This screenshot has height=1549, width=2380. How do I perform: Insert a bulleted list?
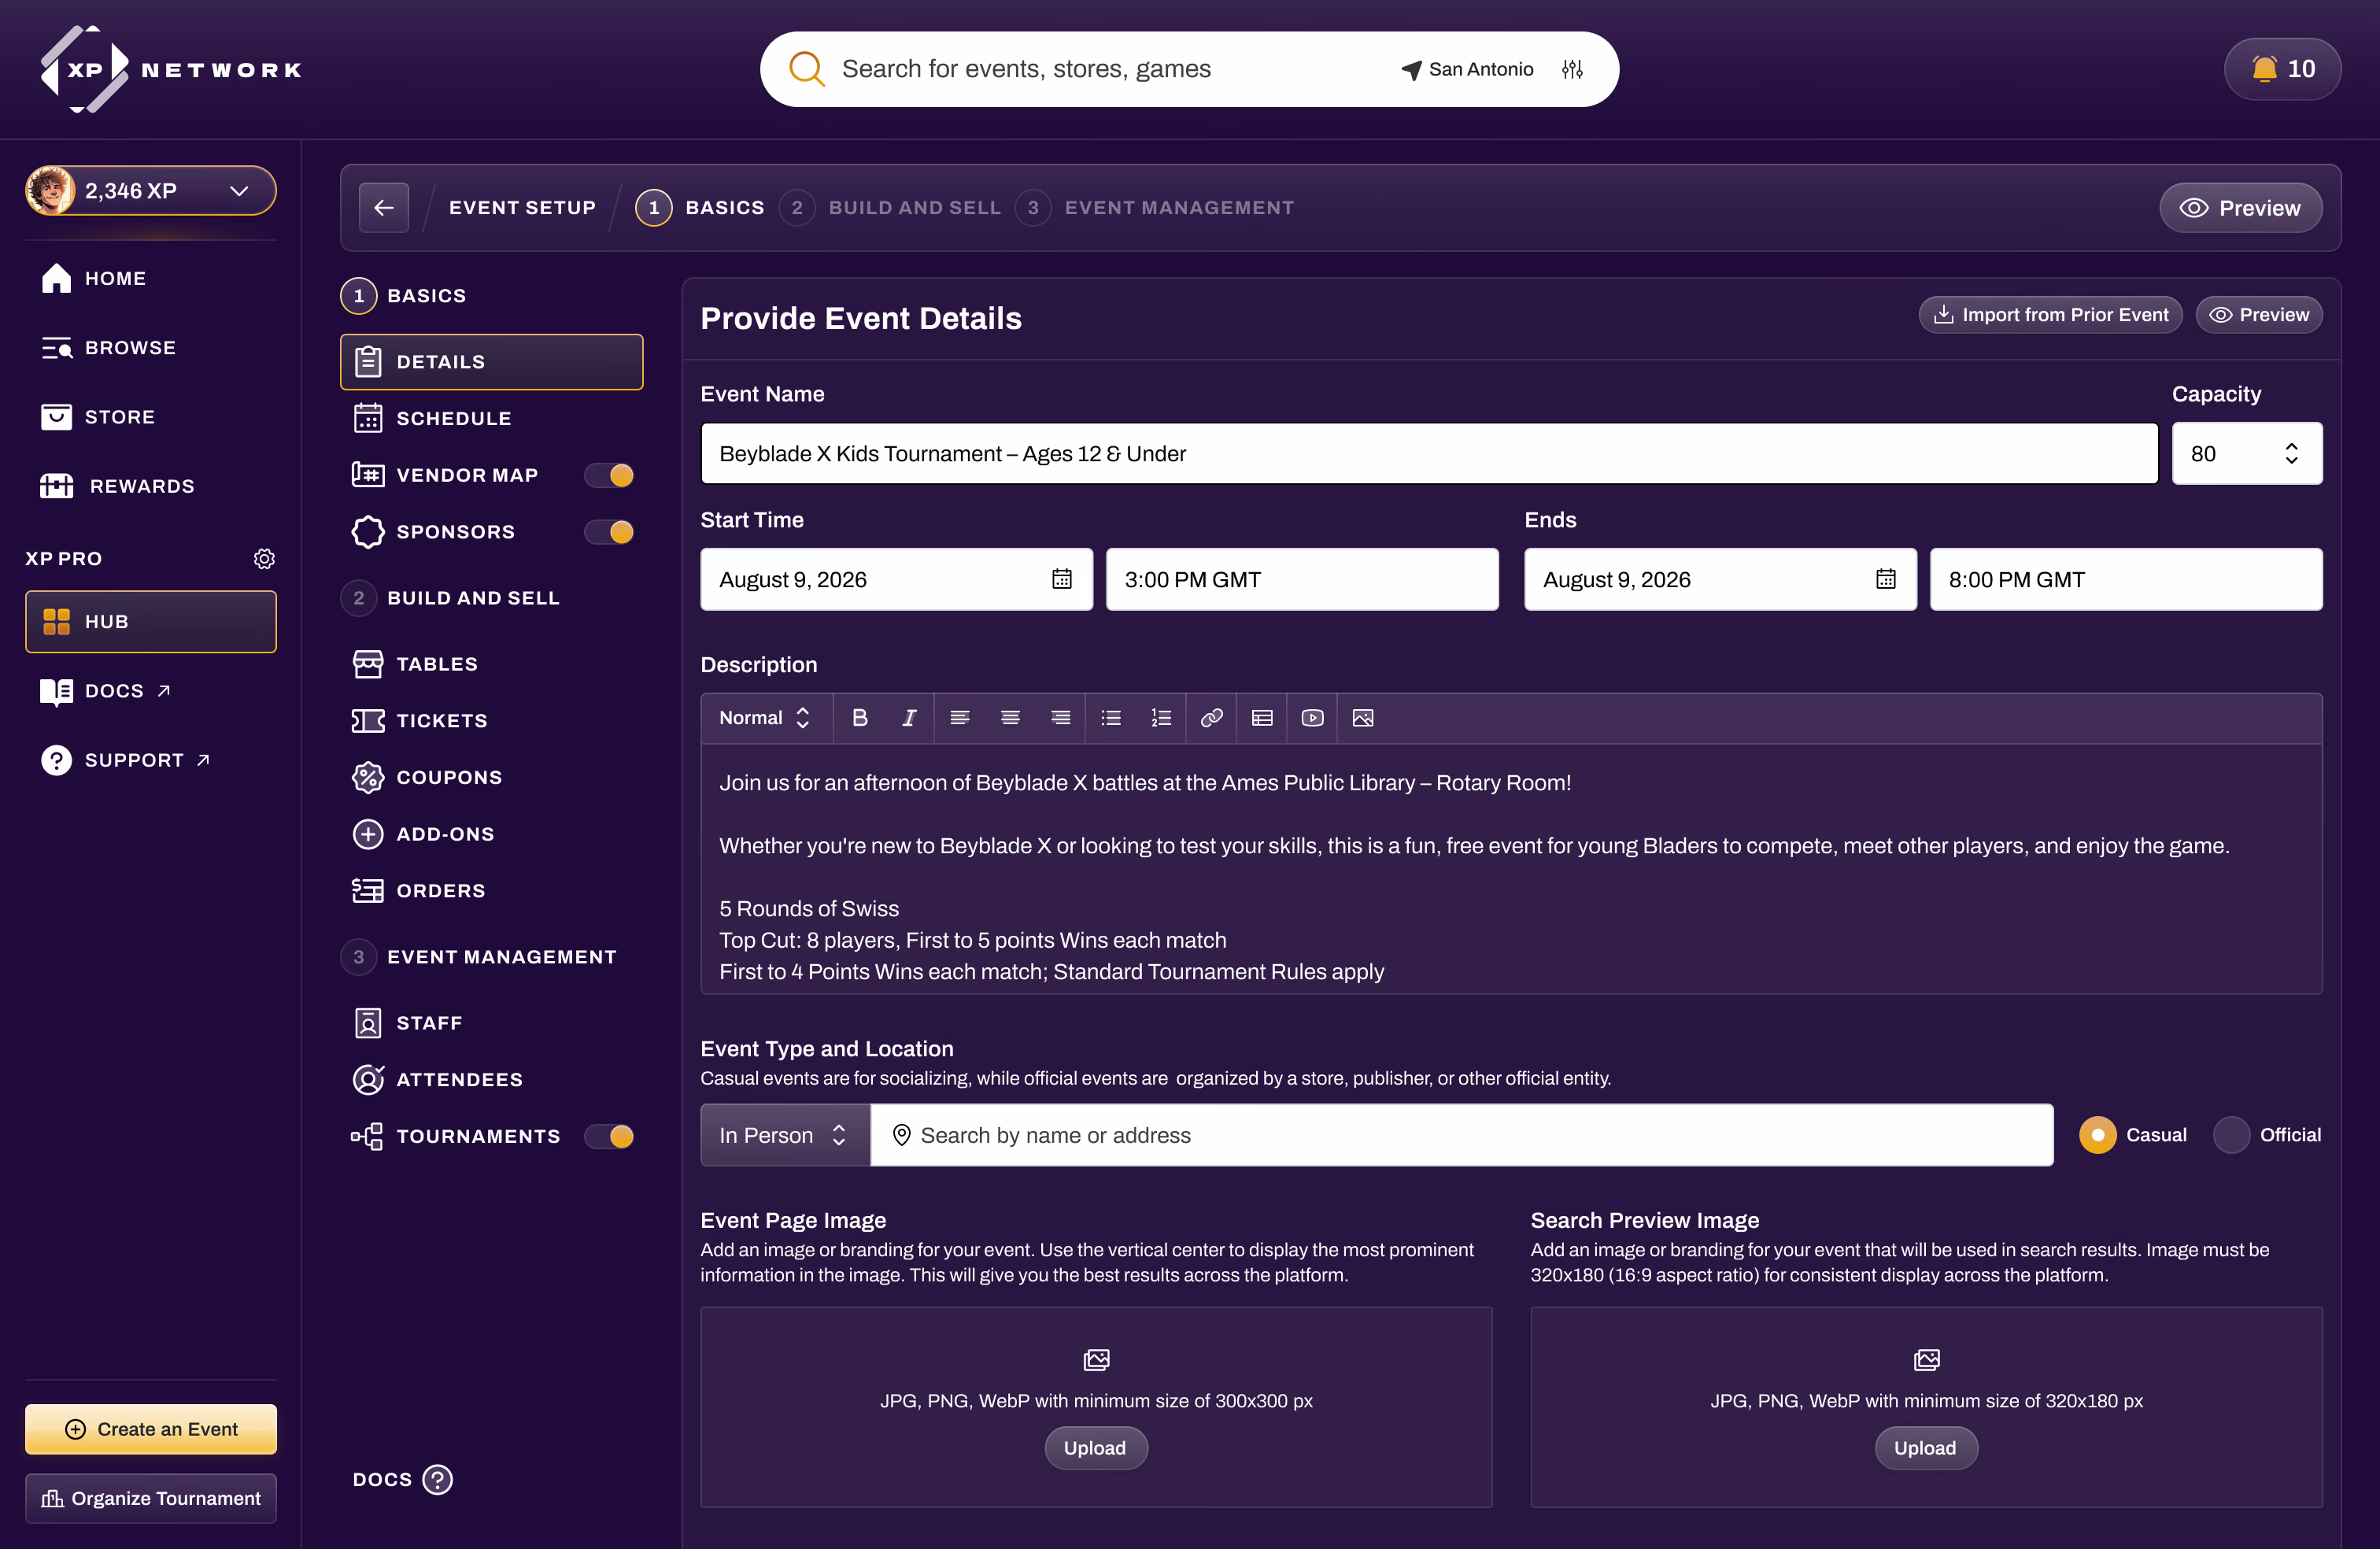point(1111,718)
